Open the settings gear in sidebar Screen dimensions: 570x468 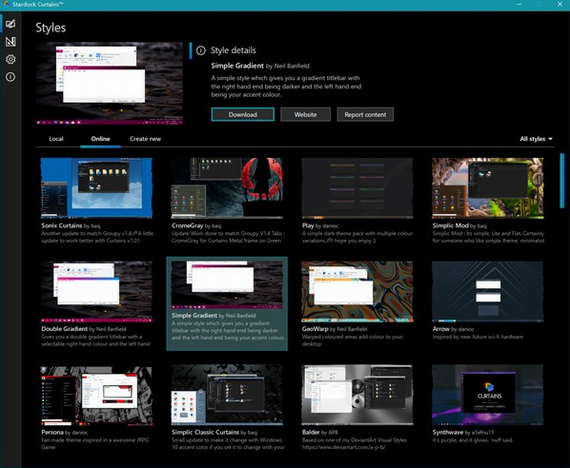click(x=11, y=59)
